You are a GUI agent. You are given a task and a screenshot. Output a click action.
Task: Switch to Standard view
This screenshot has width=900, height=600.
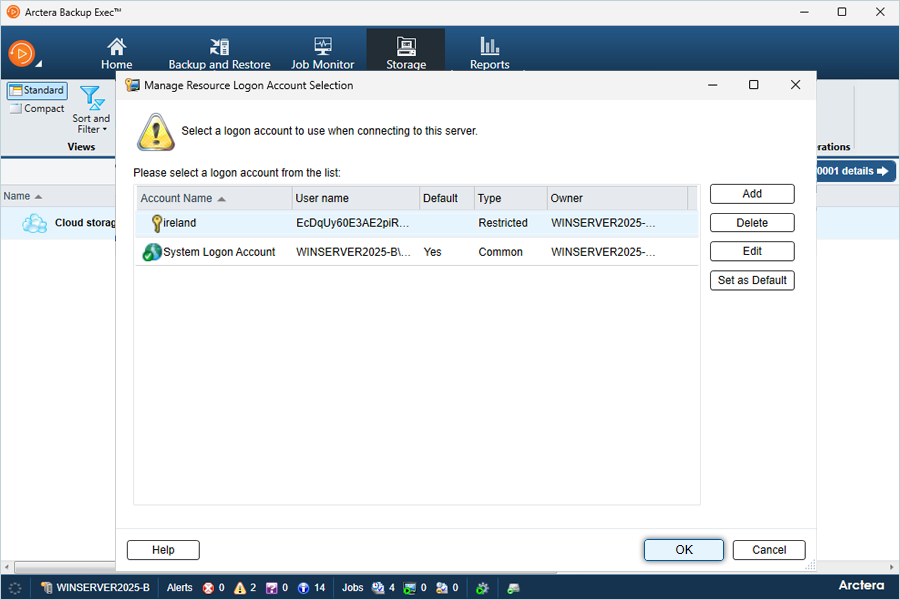[x=37, y=90]
